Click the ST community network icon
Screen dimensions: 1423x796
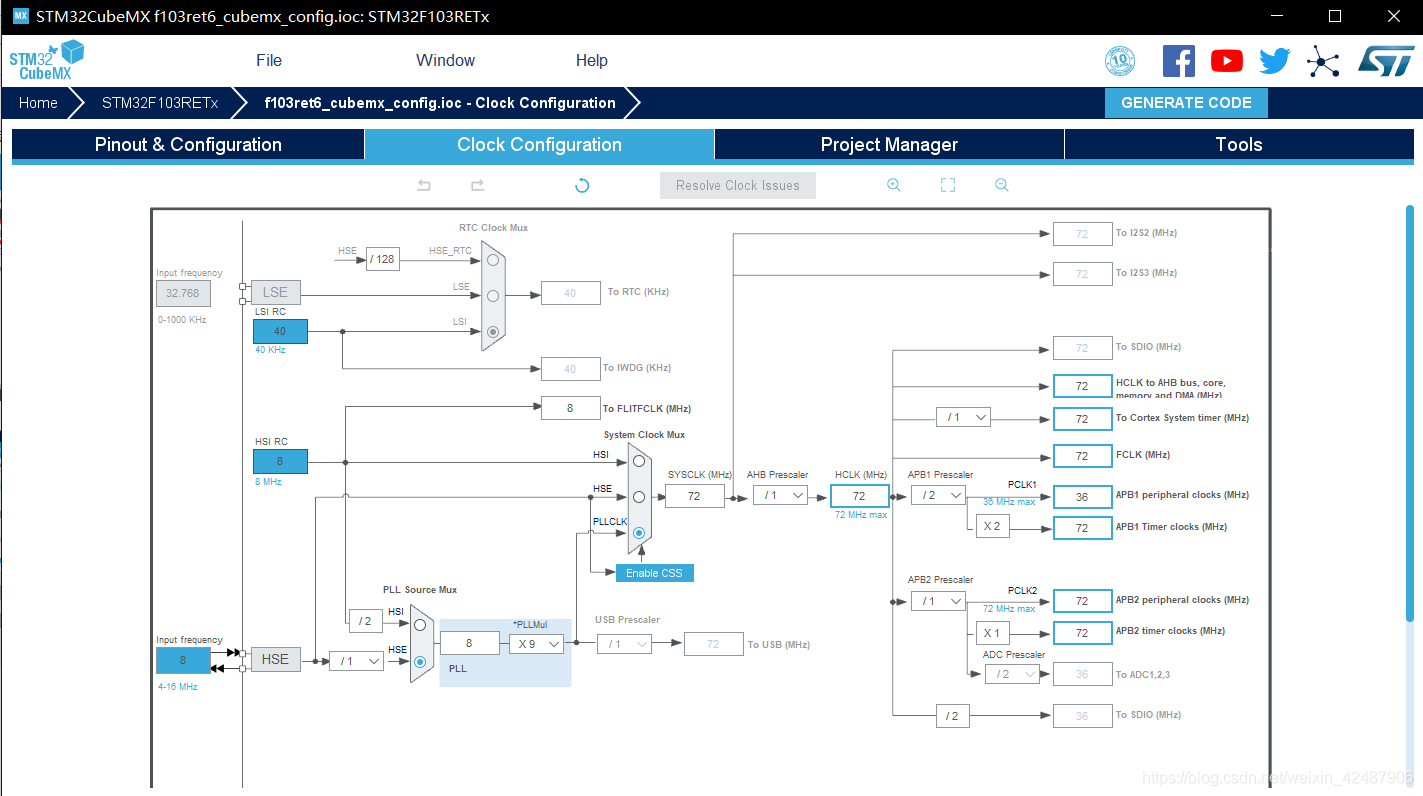(1323, 61)
